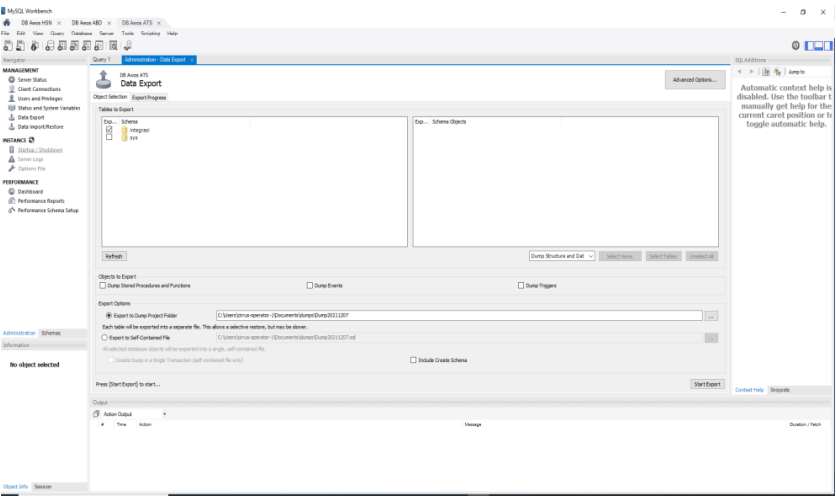The height and width of the screenshot is (498, 836).
Task: Expand the Action Output dropdown
Action: pos(164,414)
